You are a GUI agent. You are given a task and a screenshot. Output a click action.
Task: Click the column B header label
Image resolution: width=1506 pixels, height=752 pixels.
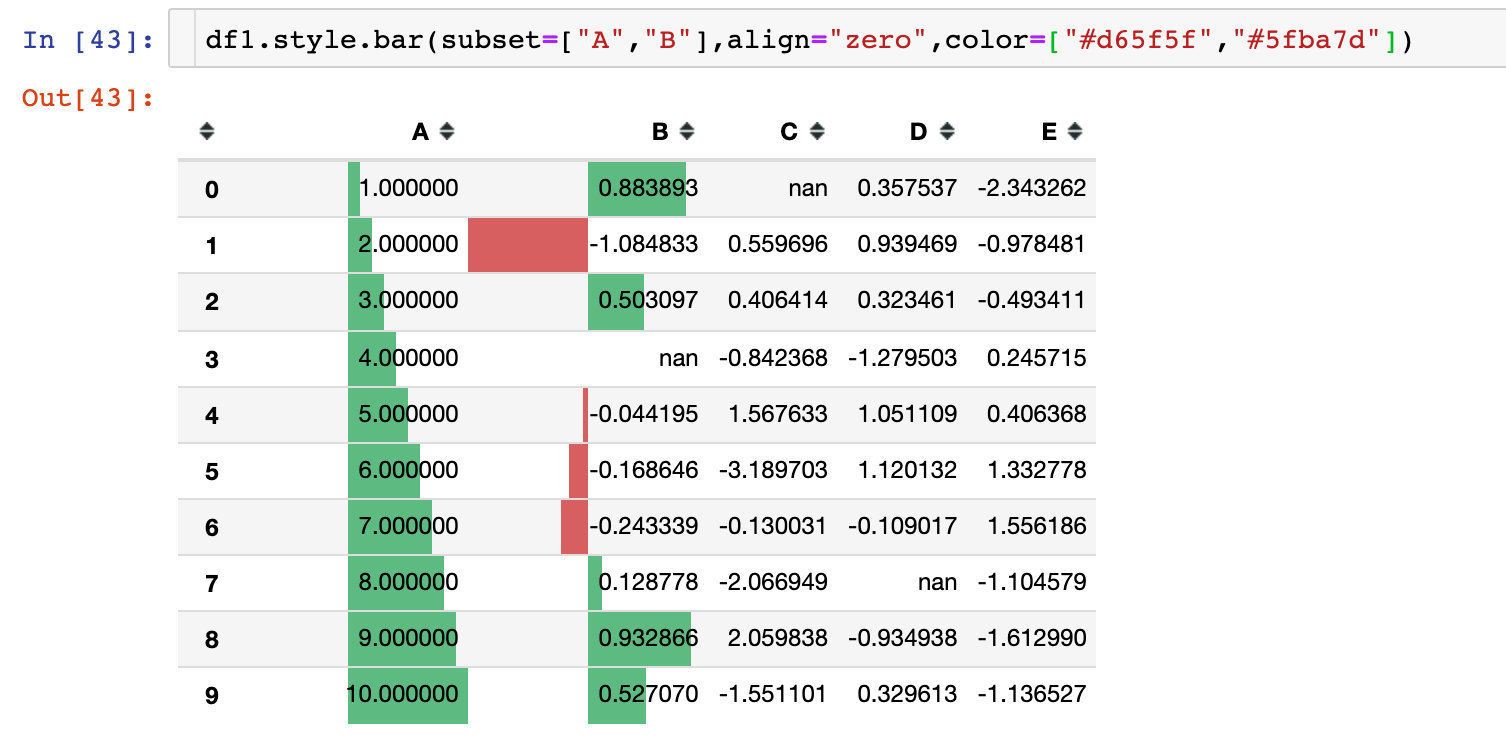click(x=660, y=131)
